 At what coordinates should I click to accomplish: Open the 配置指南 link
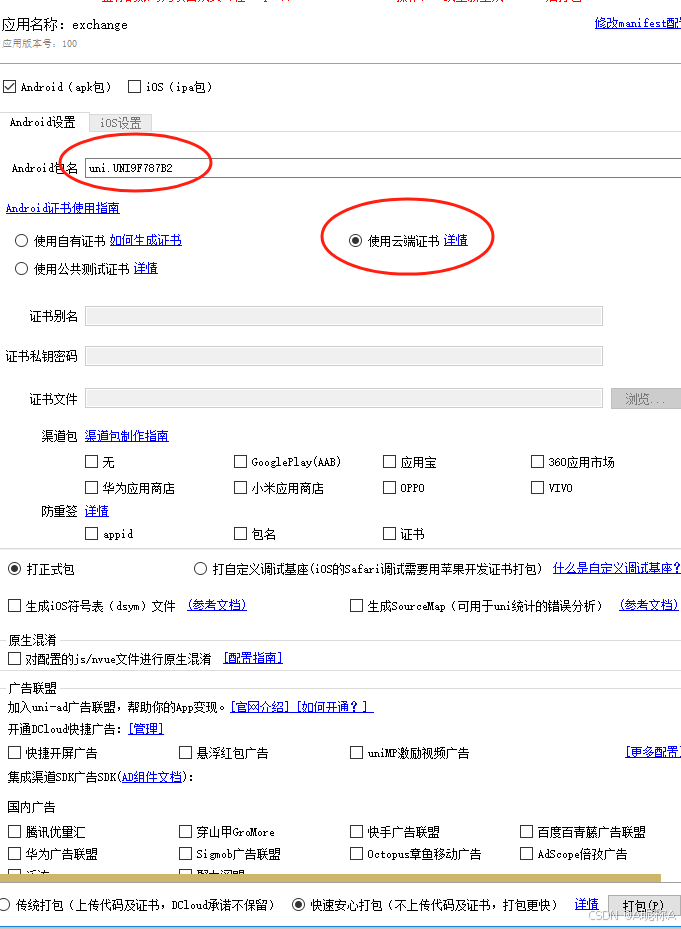(x=253, y=658)
